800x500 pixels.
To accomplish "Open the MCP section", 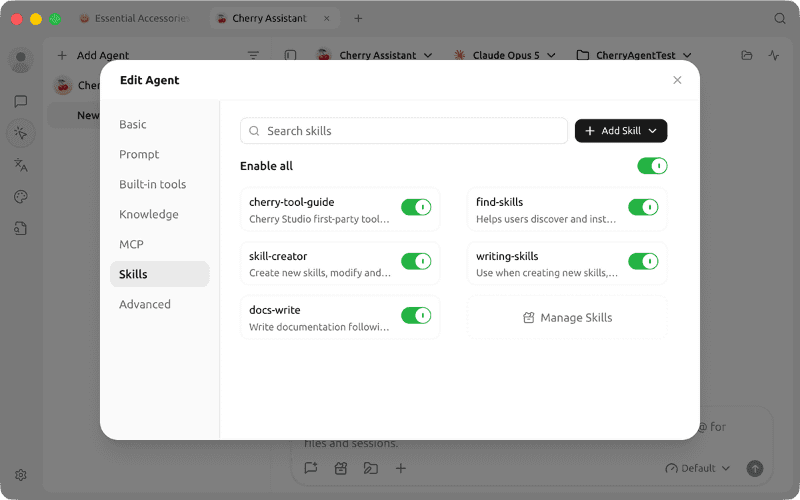I will (x=160, y=244).
